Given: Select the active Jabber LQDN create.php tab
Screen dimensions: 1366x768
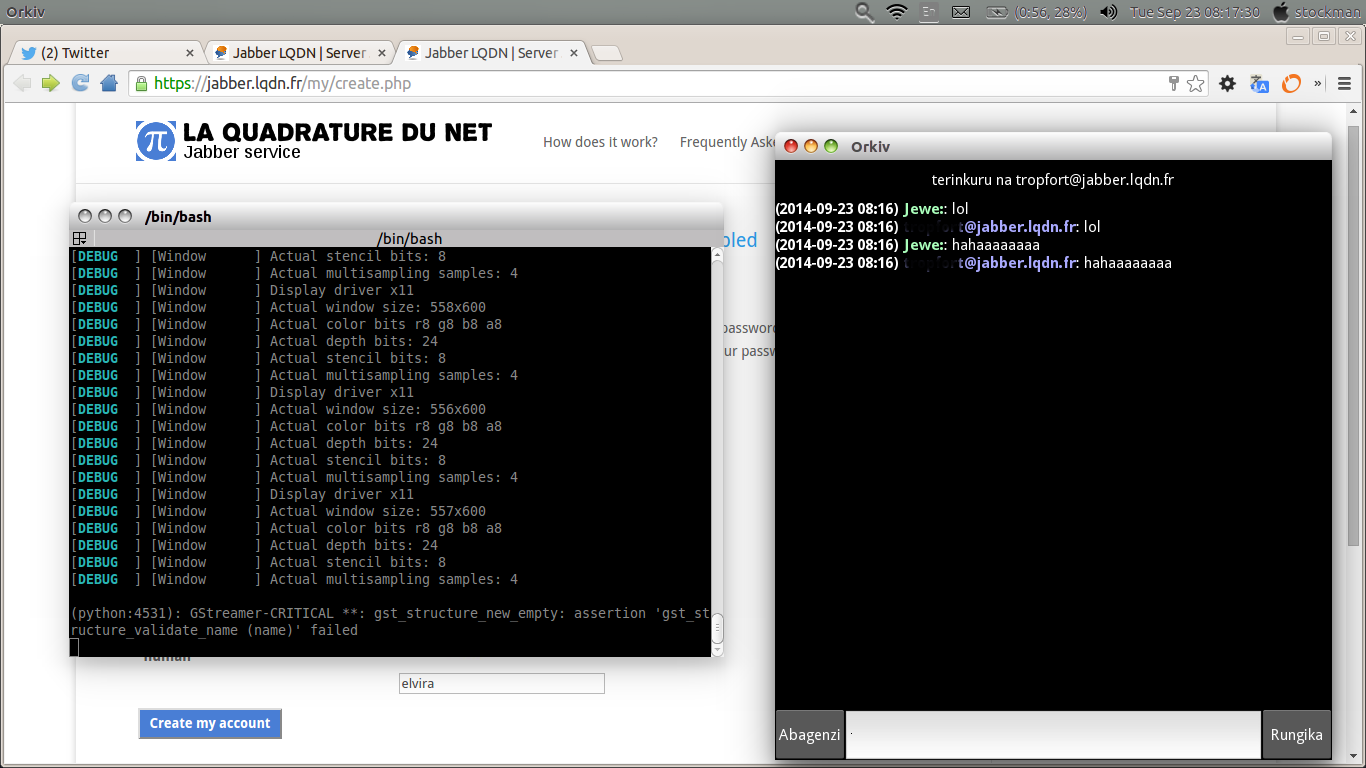Looking at the screenshot, I should click(x=491, y=53).
